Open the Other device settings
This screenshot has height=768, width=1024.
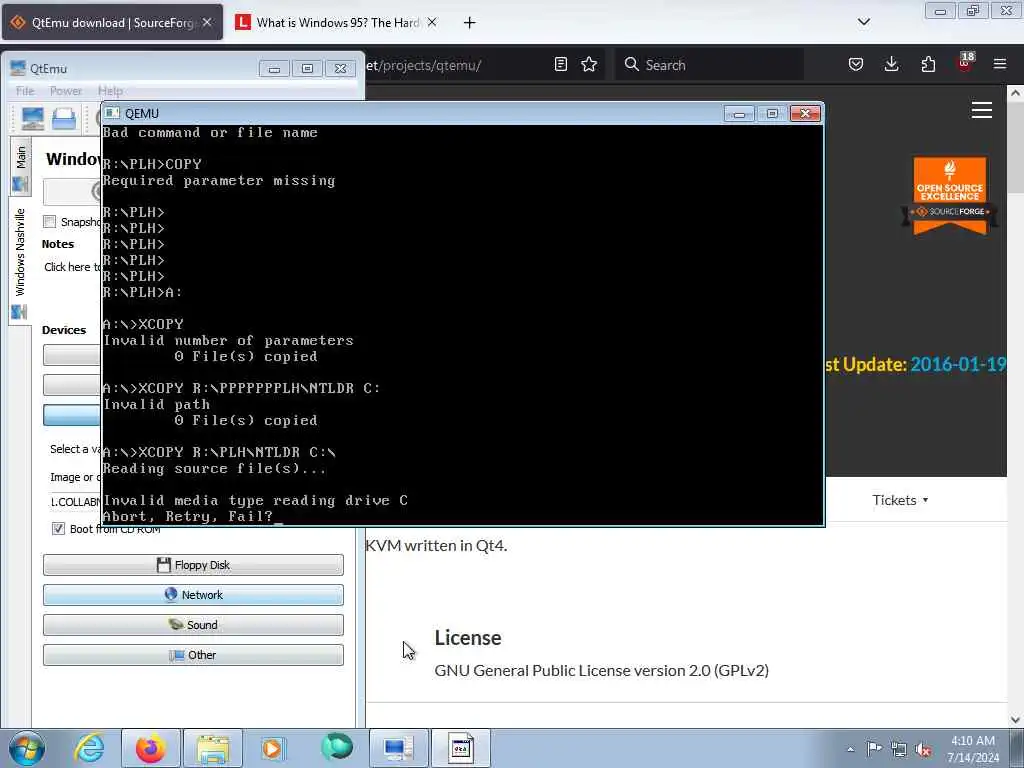193,655
